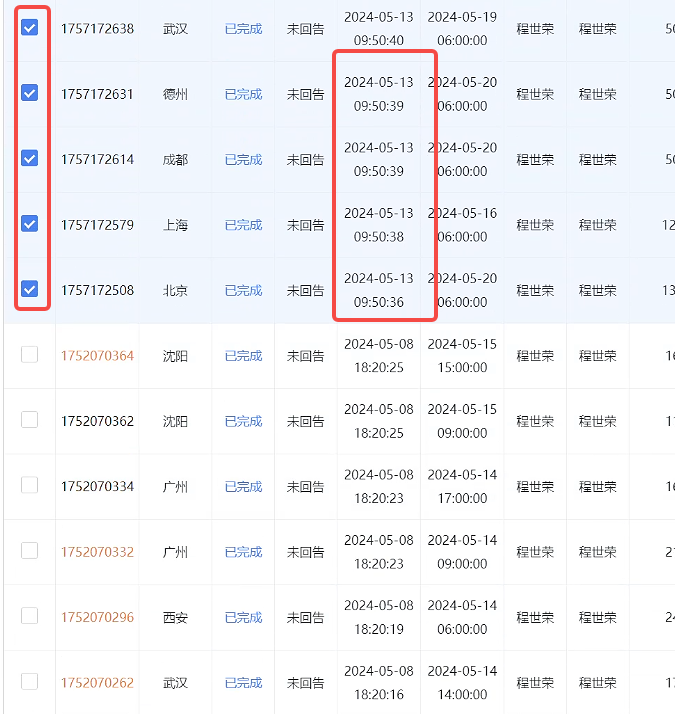
Task: Check the checkbox for order 1752070364
Action: click(30, 354)
